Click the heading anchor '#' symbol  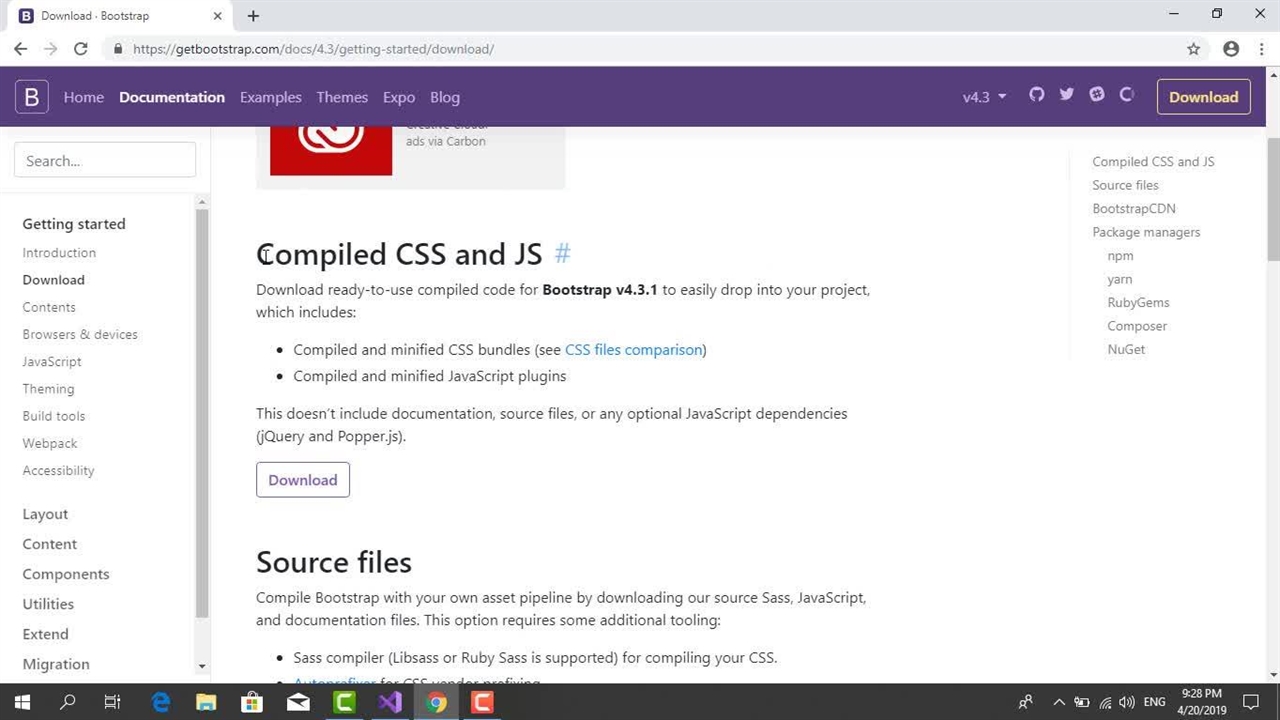pos(562,254)
